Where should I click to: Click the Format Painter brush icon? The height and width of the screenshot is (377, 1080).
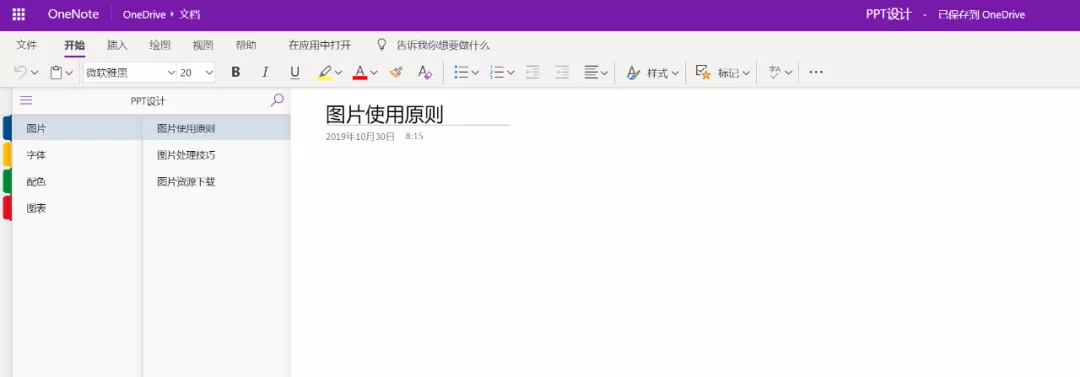(x=395, y=72)
